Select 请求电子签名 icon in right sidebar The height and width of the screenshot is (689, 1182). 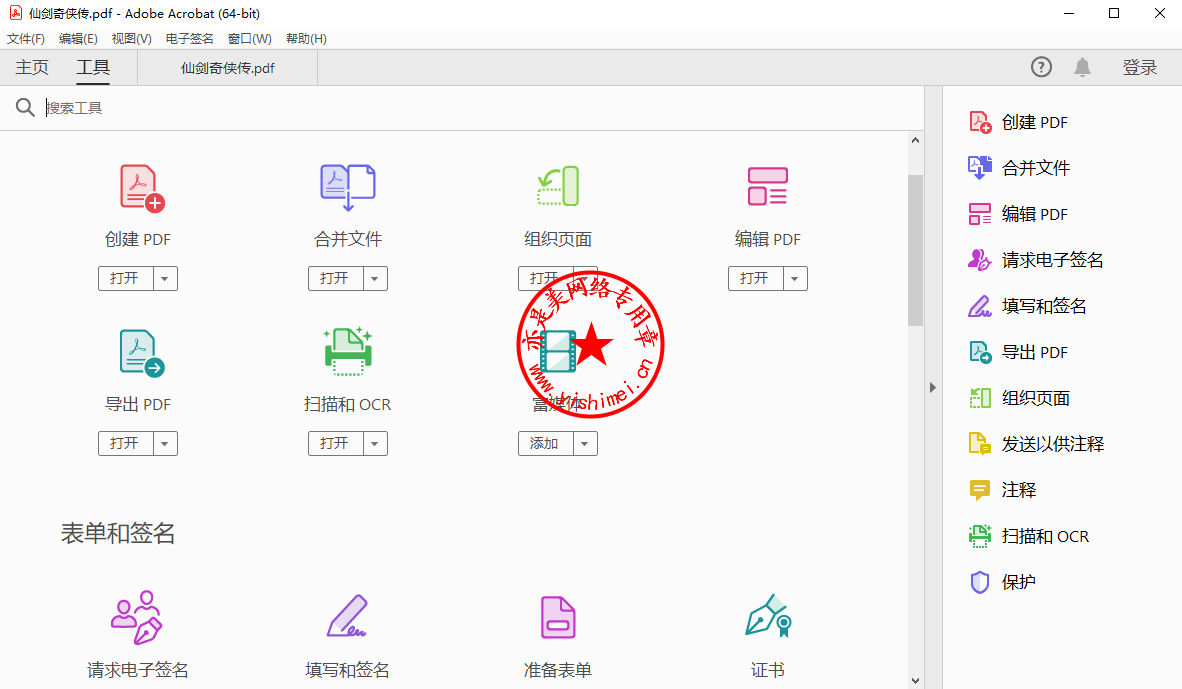click(979, 260)
